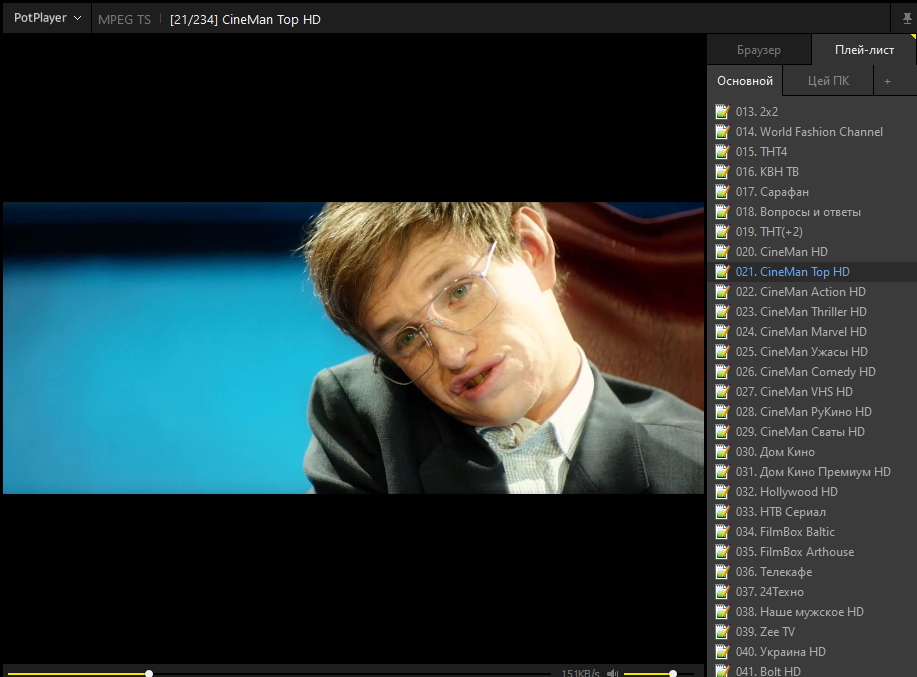This screenshot has width=917, height=677.
Task: Click the icon beside 020. CineMan HD
Action: coord(723,251)
